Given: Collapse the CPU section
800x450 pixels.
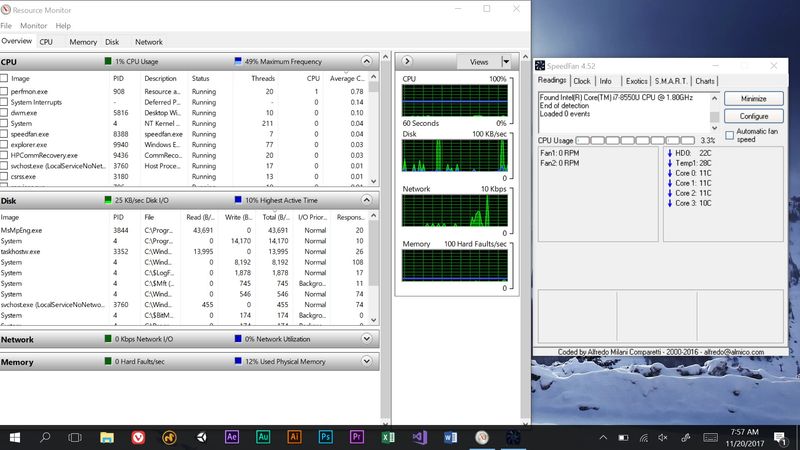Looking at the screenshot, I should pos(366,61).
